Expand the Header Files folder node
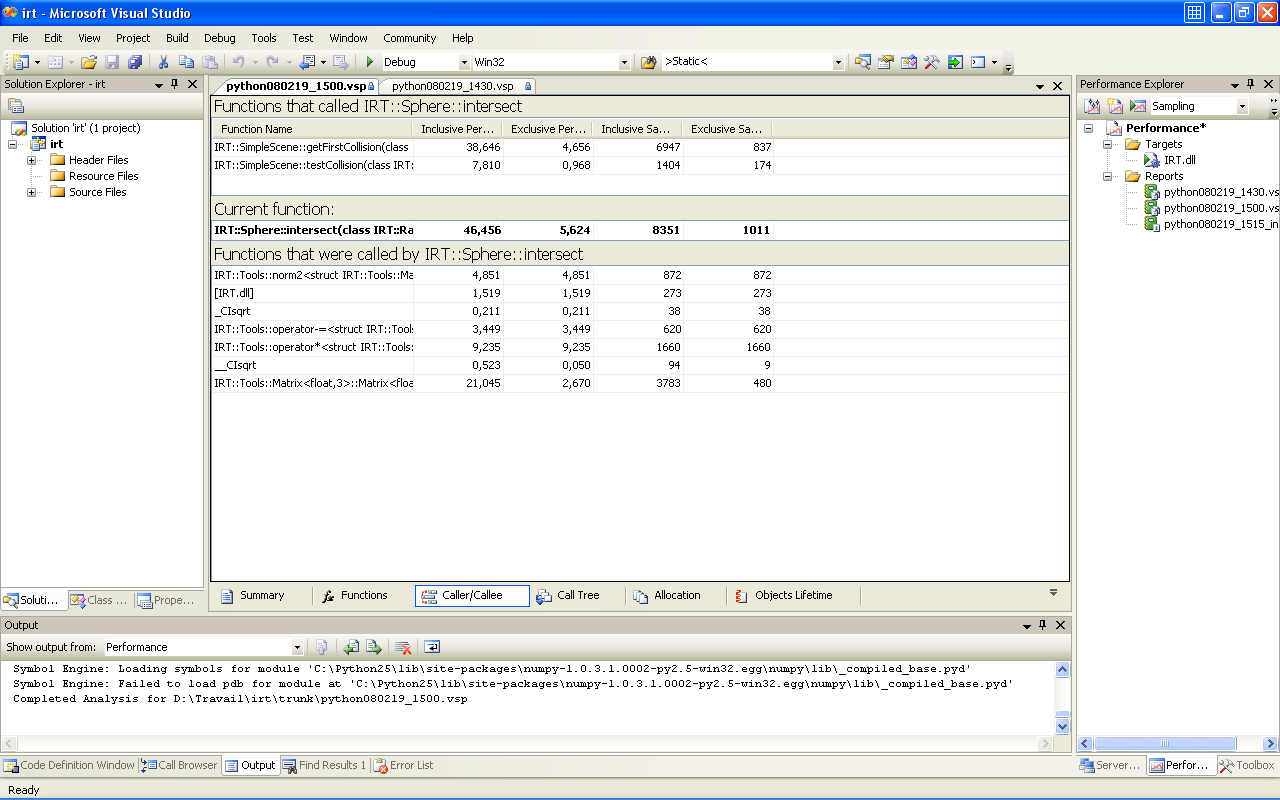 (x=32, y=160)
